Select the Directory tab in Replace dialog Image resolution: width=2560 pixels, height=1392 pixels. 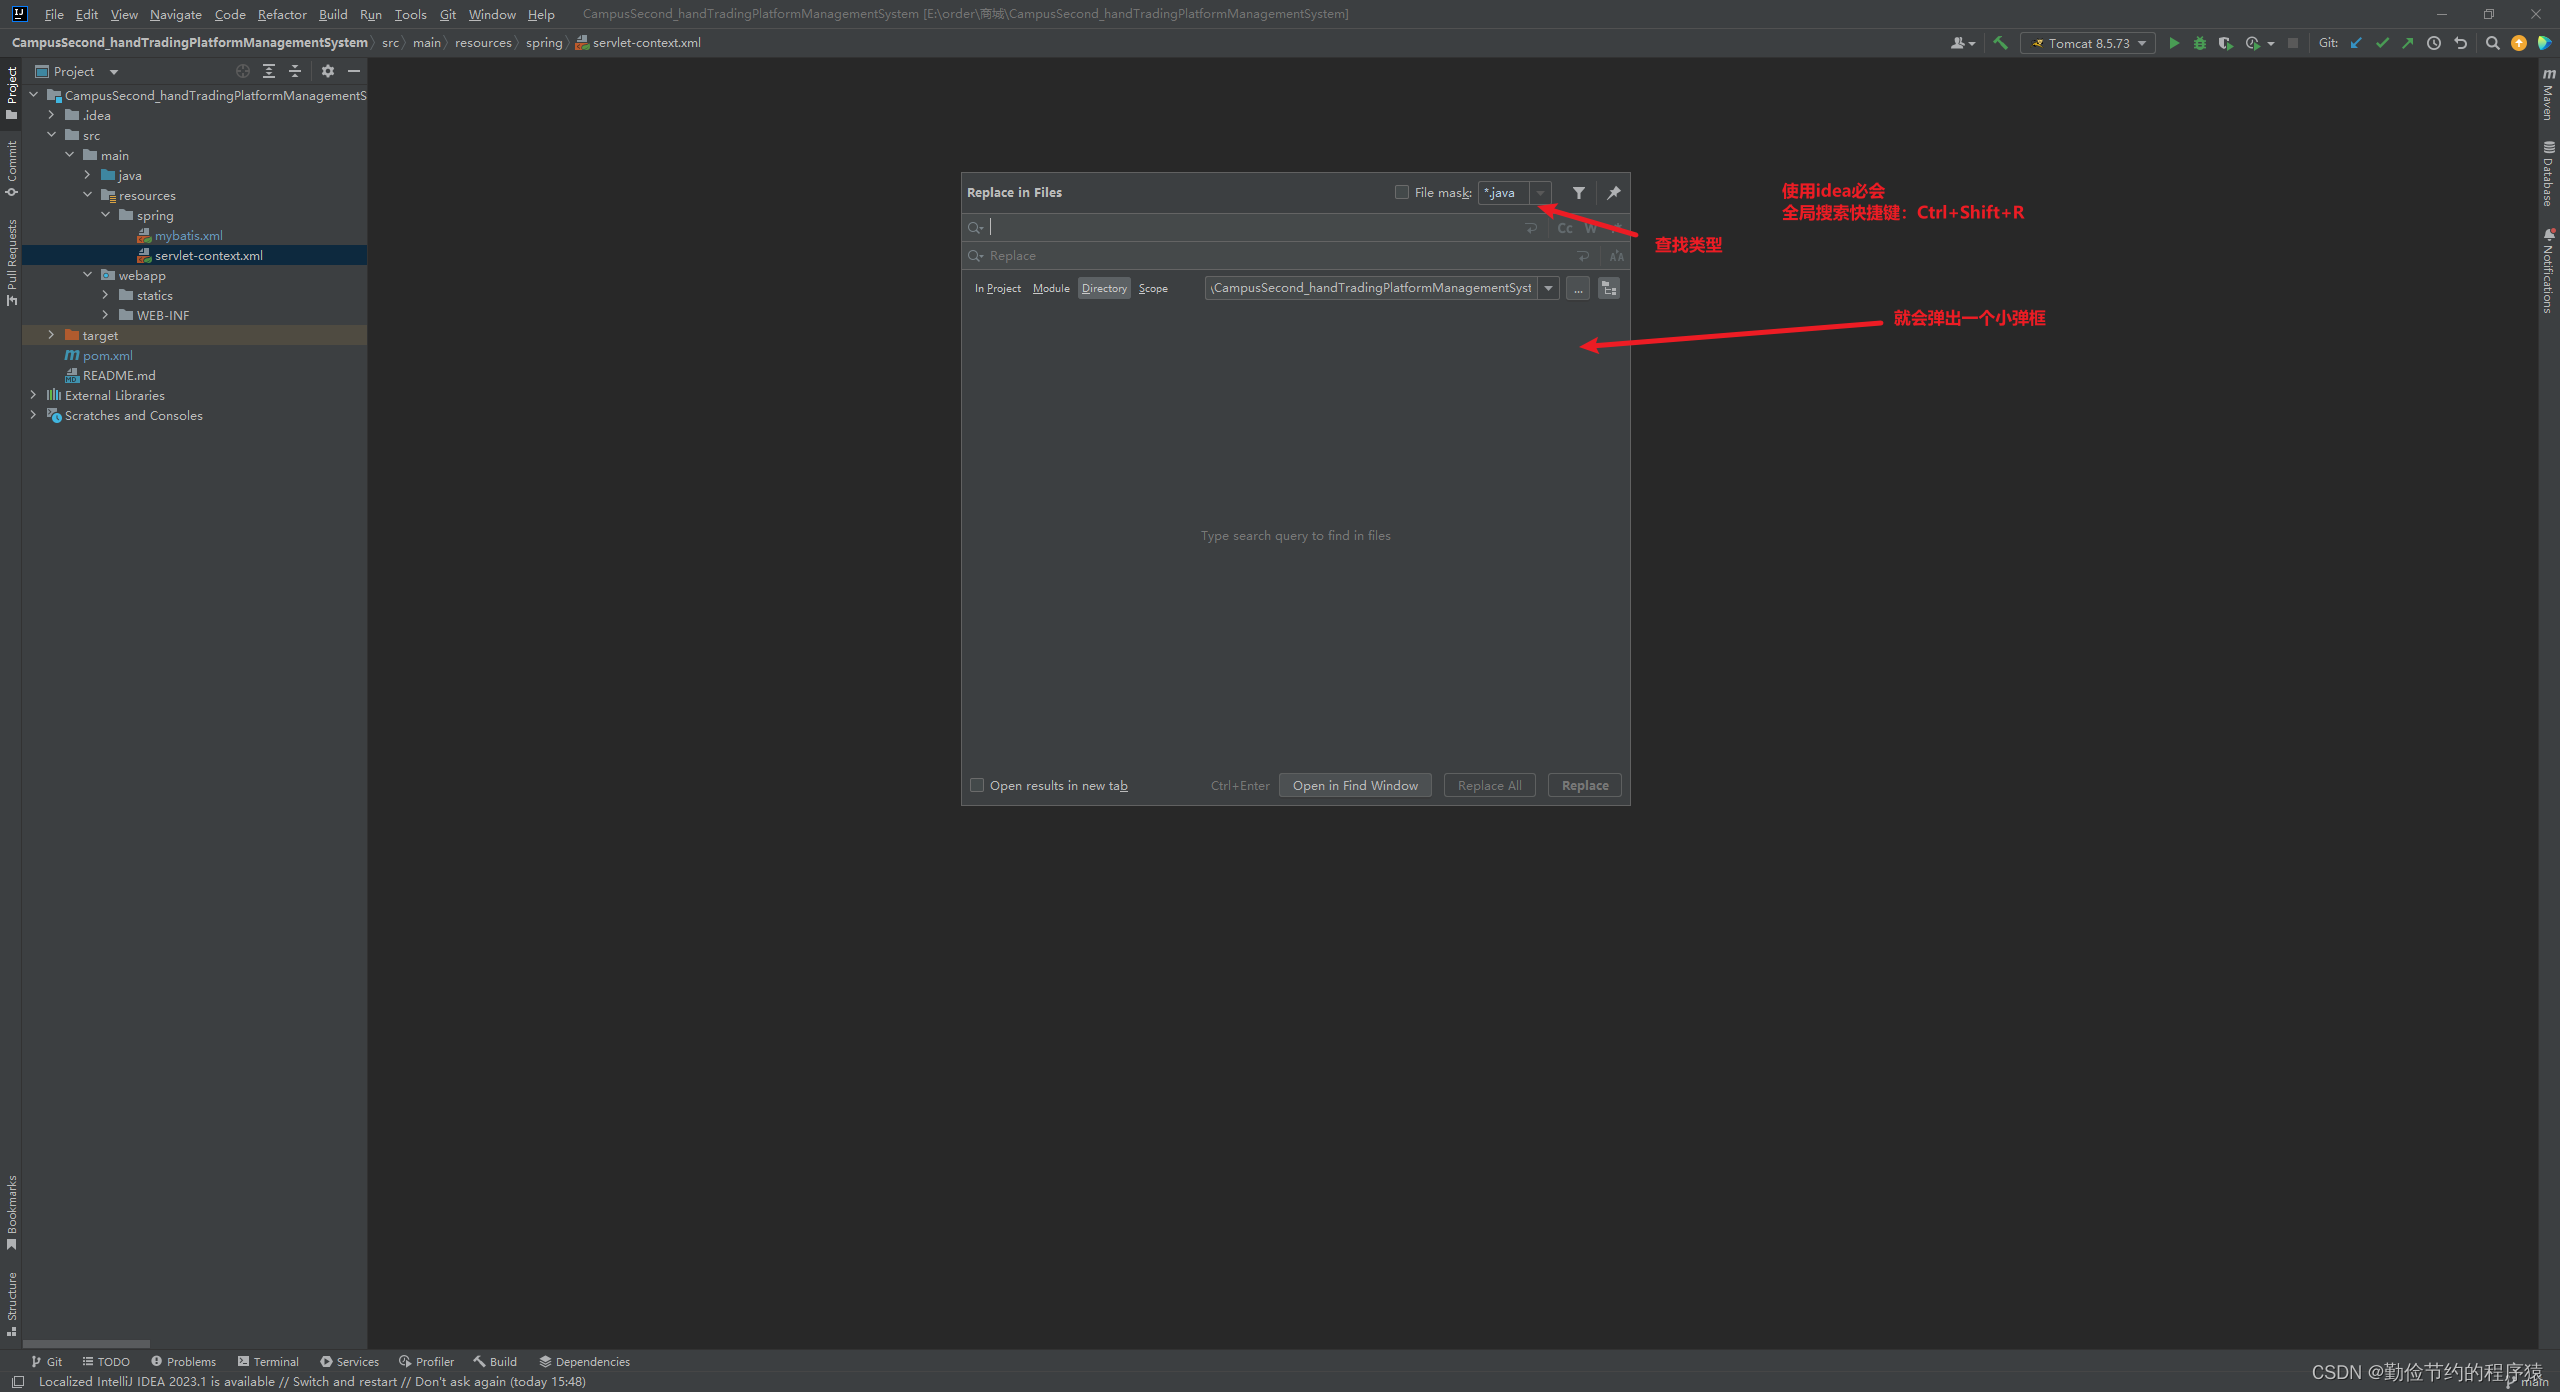1104,288
